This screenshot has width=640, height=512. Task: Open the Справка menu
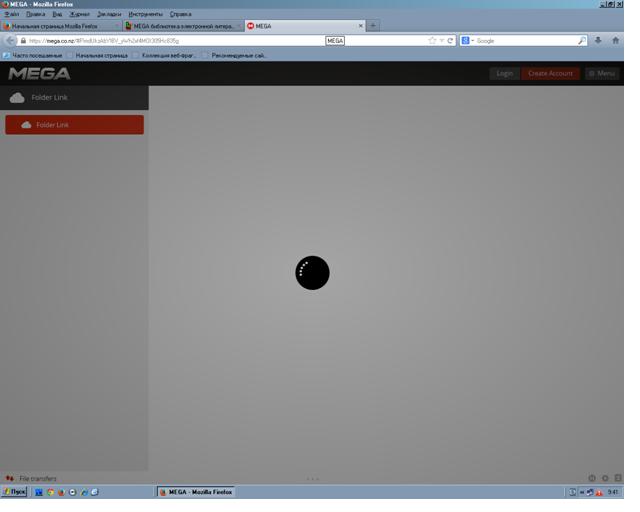pos(180,14)
